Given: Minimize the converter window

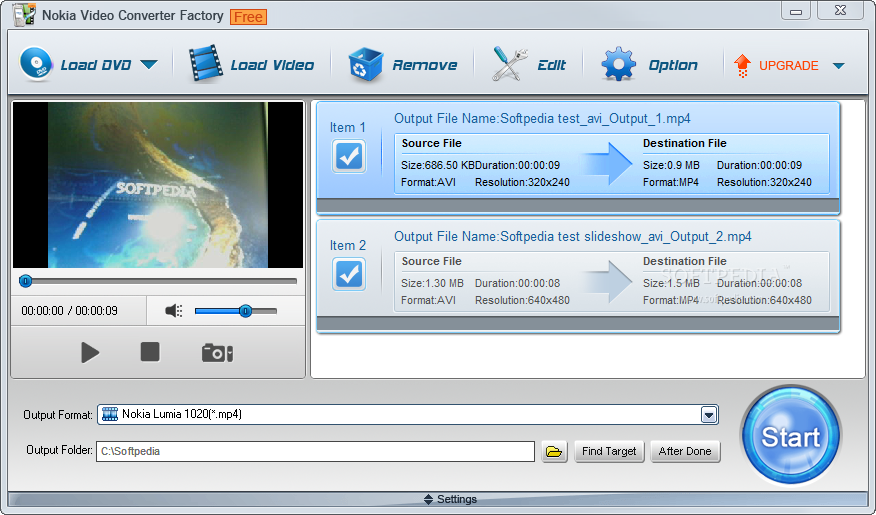Looking at the screenshot, I should click(x=796, y=11).
